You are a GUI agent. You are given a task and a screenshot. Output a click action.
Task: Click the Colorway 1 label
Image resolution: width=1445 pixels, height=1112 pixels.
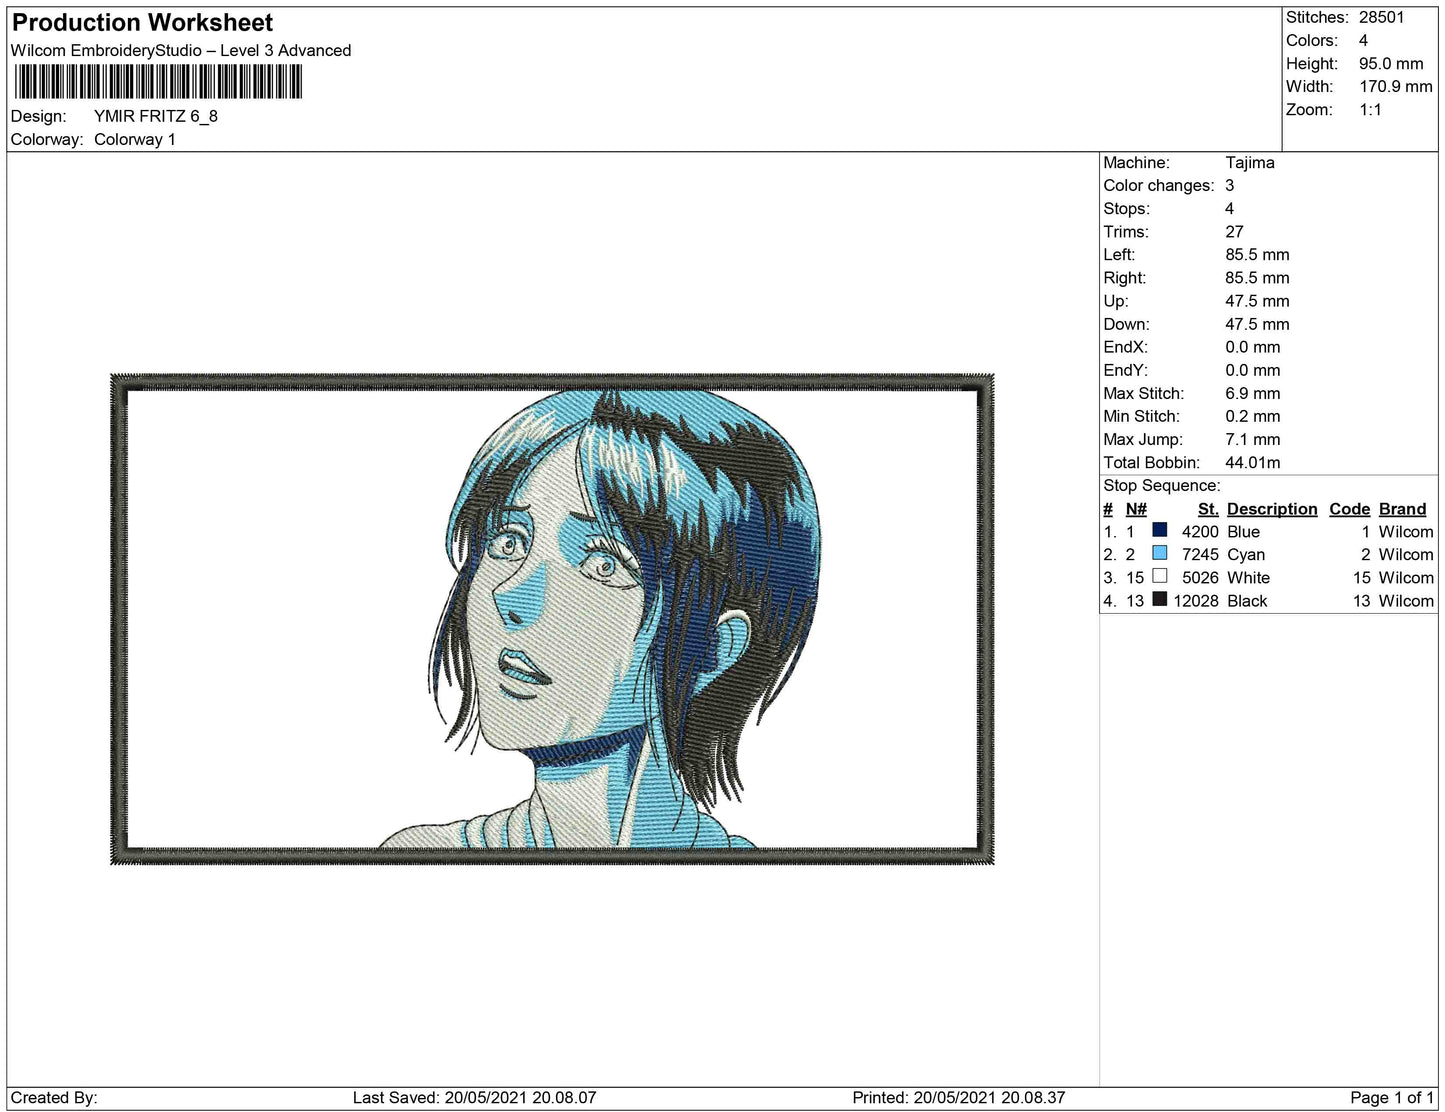(135, 139)
